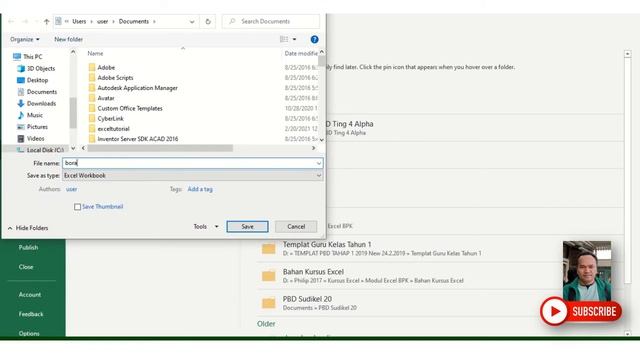Select Close in Excel backstage menu

click(26, 267)
